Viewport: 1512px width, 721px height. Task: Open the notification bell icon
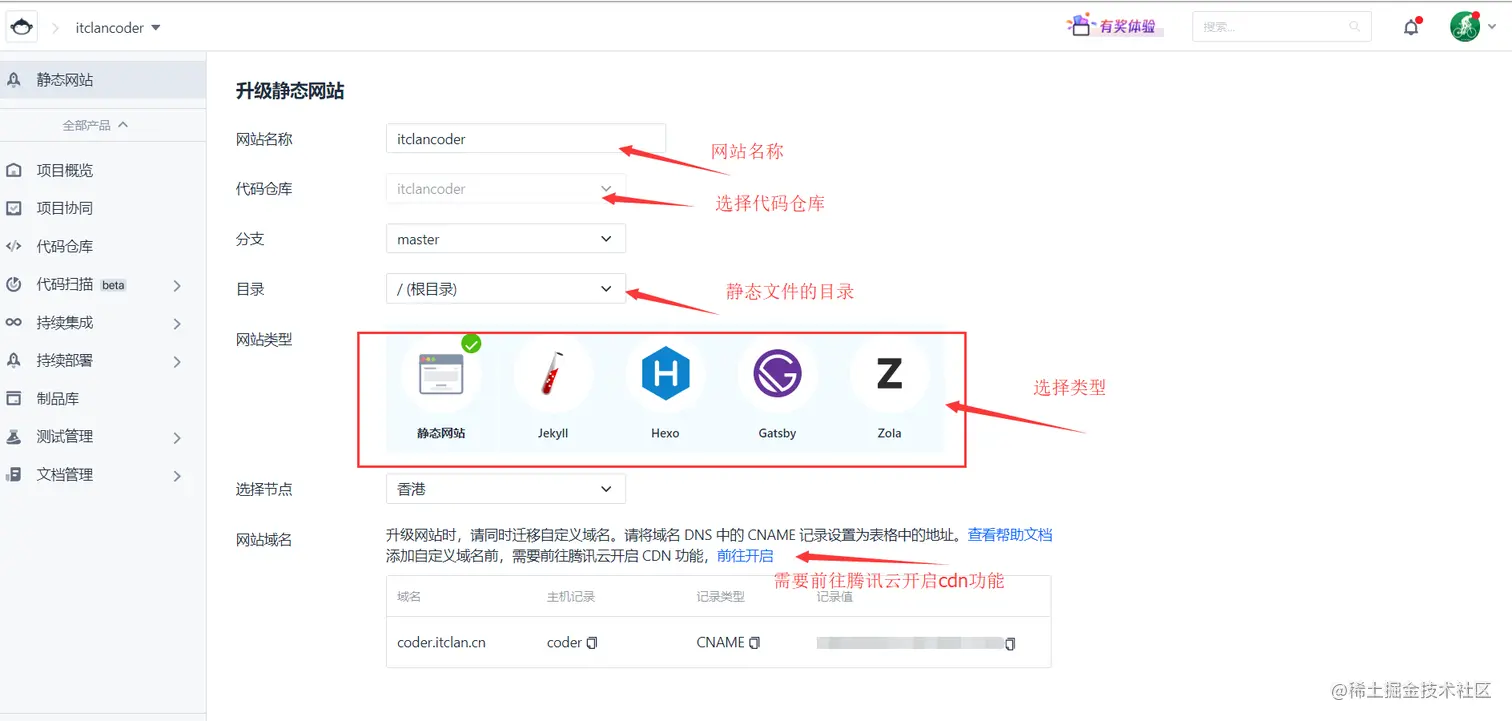pos(1411,27)
